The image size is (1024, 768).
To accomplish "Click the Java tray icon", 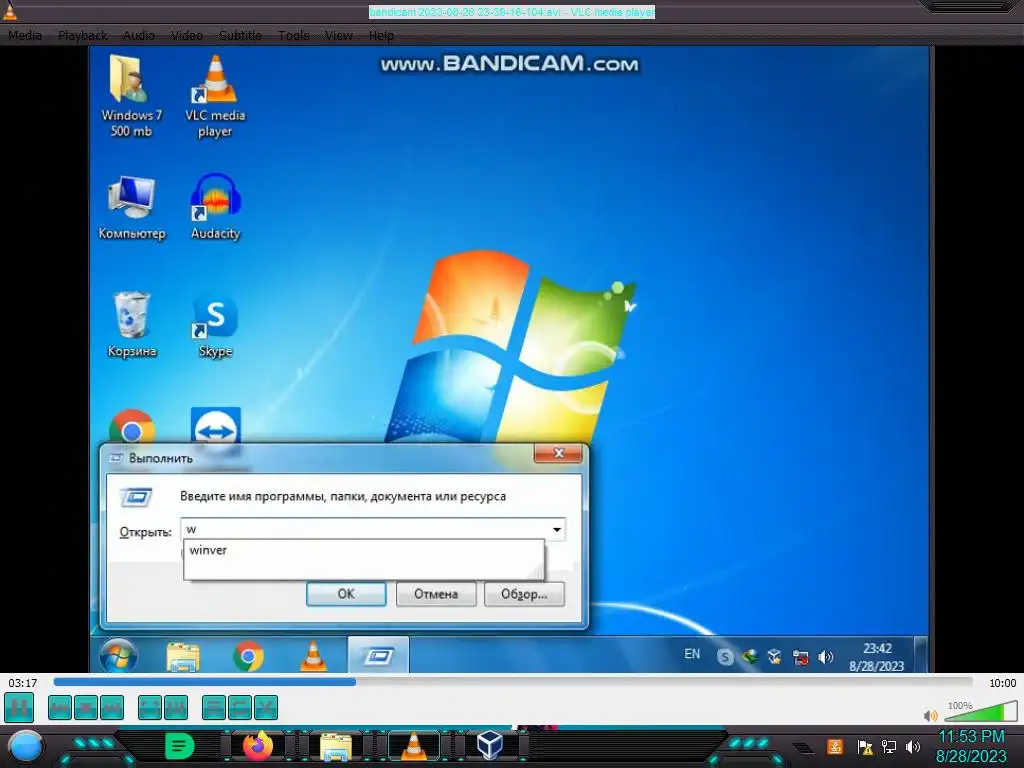I will point(835,746).
